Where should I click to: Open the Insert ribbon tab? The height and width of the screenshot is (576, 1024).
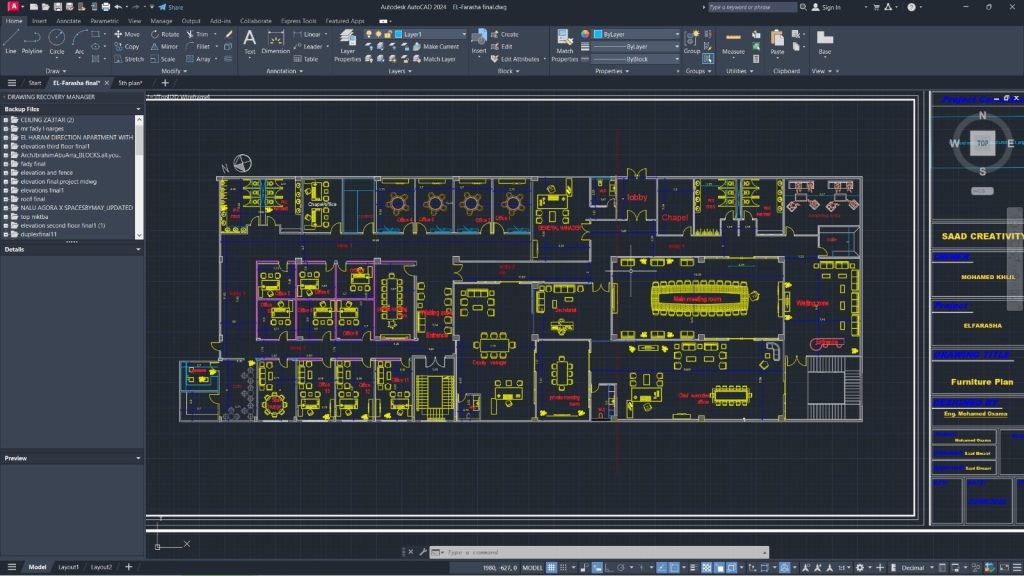click(x=39, y=21)
